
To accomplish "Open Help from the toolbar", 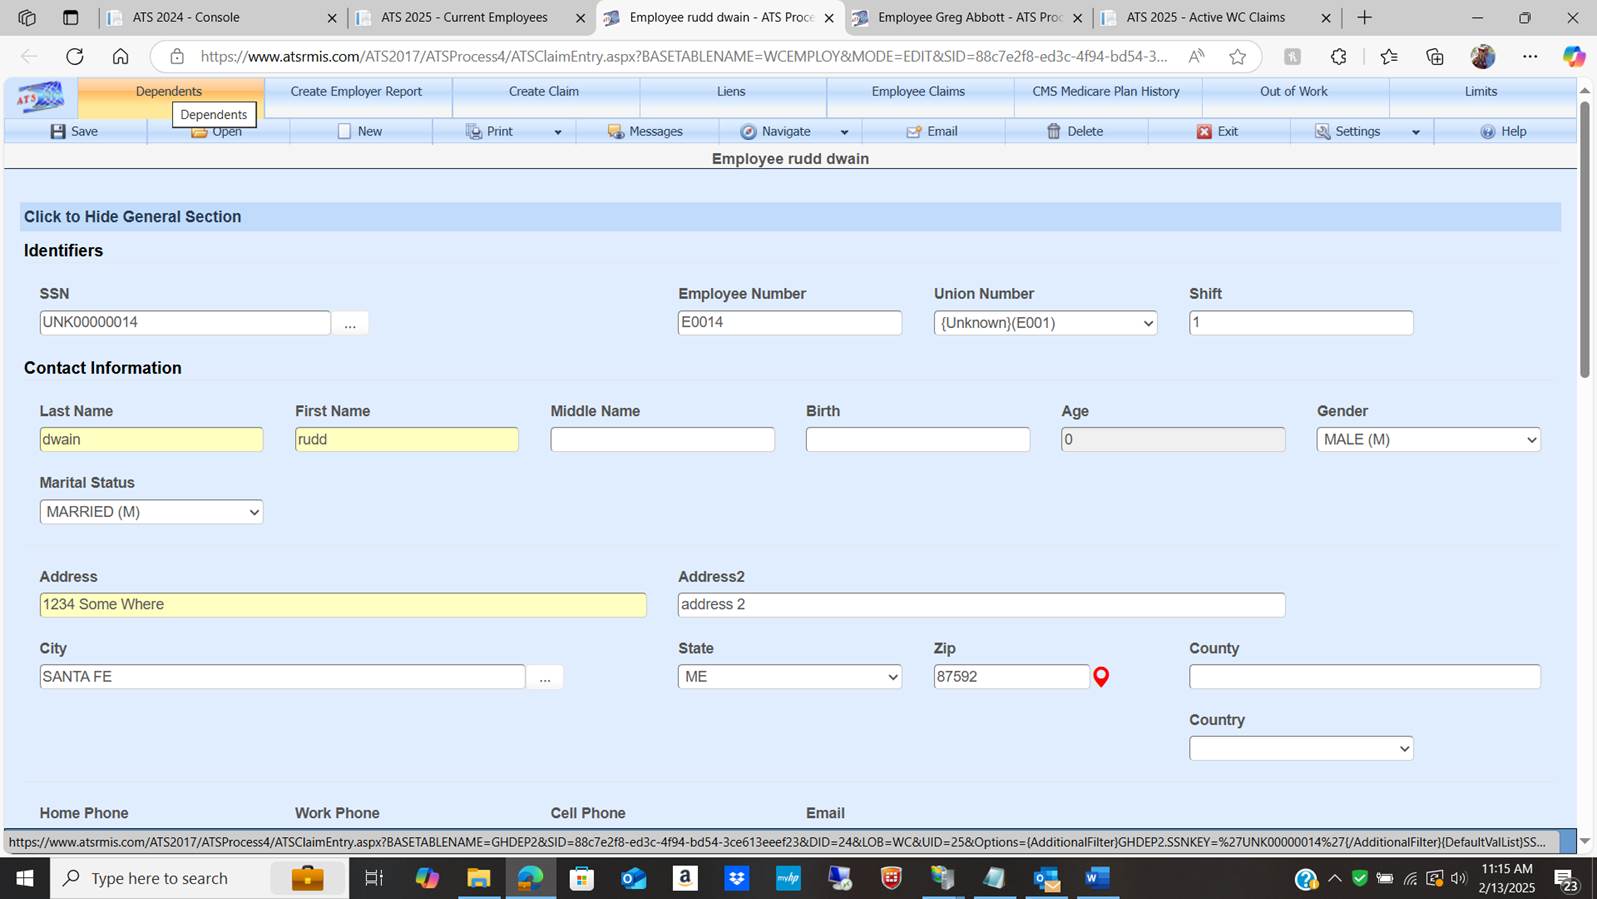I will (x=1488, y=131).
